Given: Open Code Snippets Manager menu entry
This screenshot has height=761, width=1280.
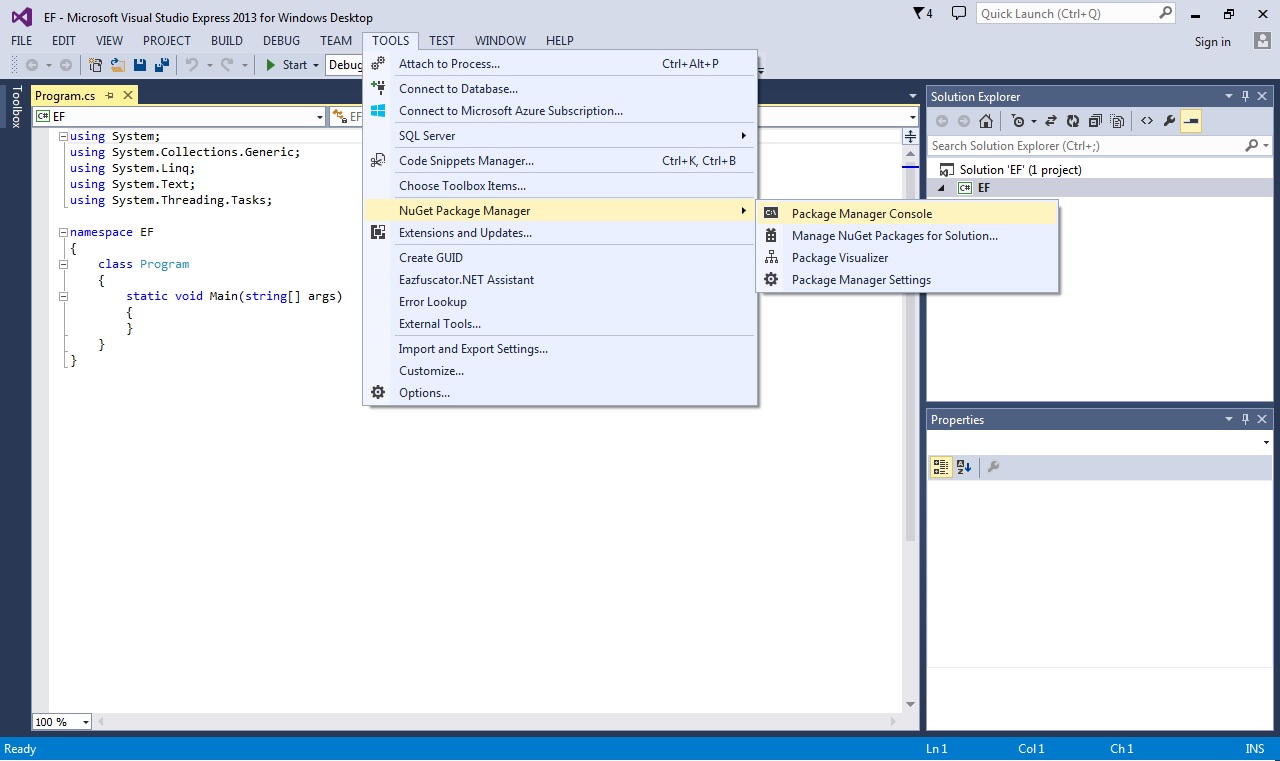Looking at the screenshot, I should click(560, 161).
